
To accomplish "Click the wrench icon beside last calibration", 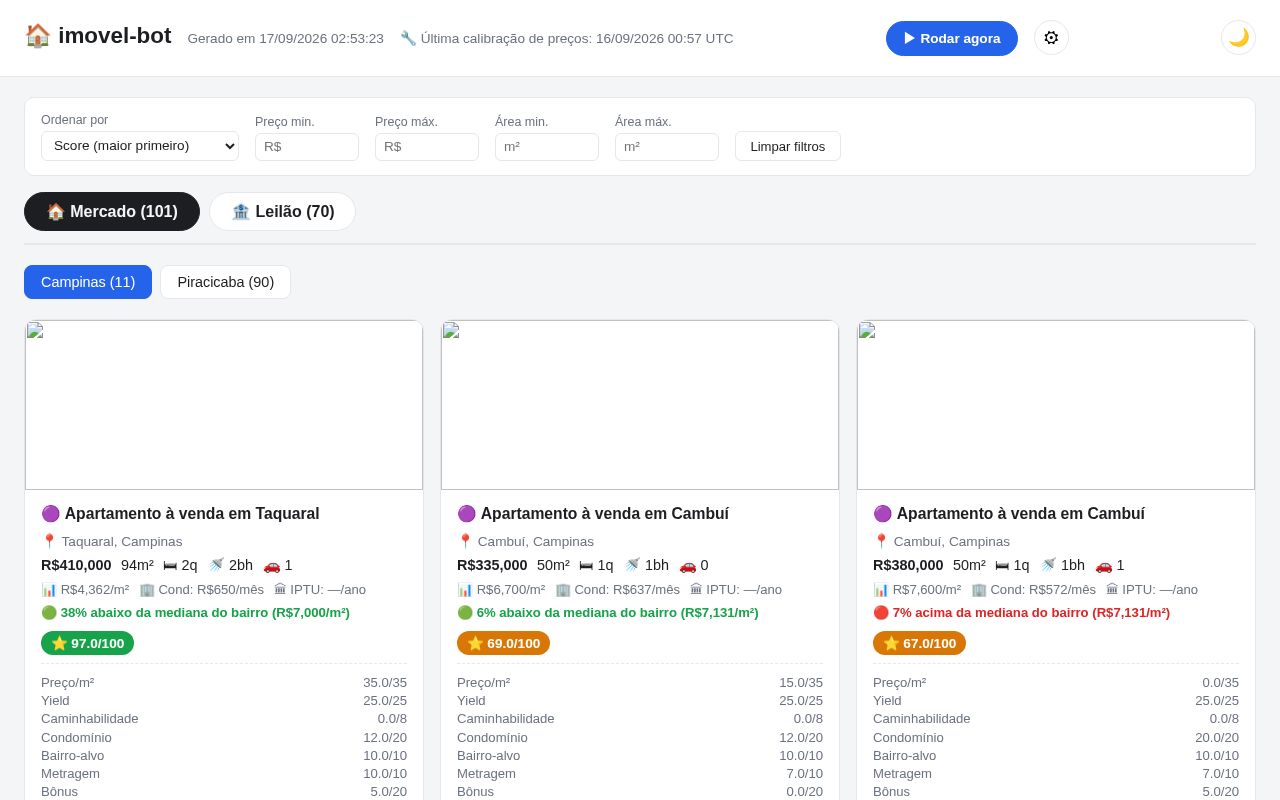I will (408, 39).
